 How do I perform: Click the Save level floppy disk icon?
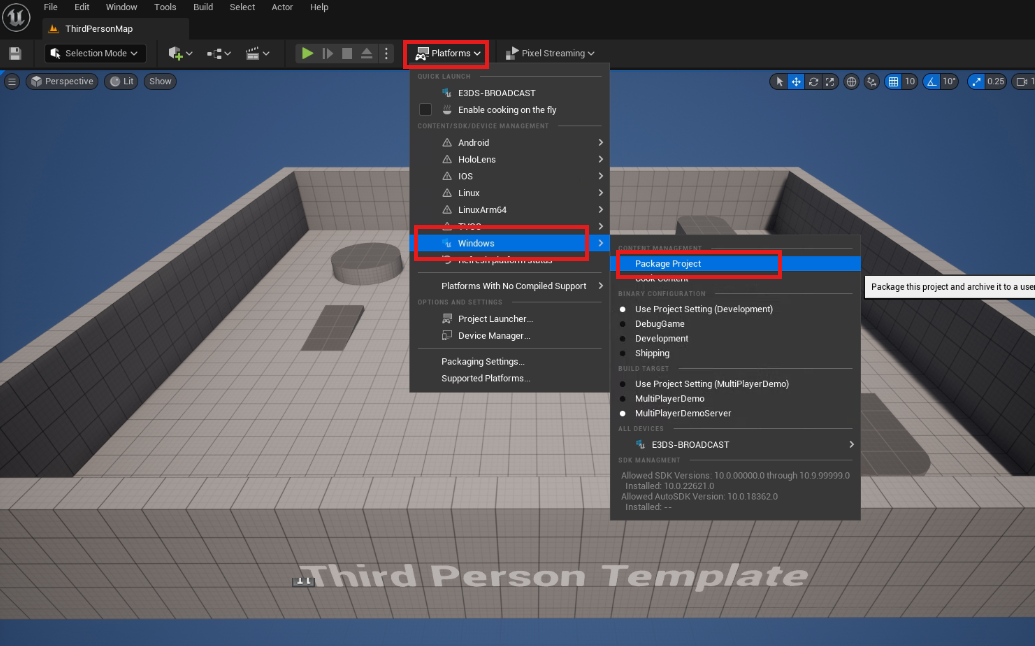(15, 53)
